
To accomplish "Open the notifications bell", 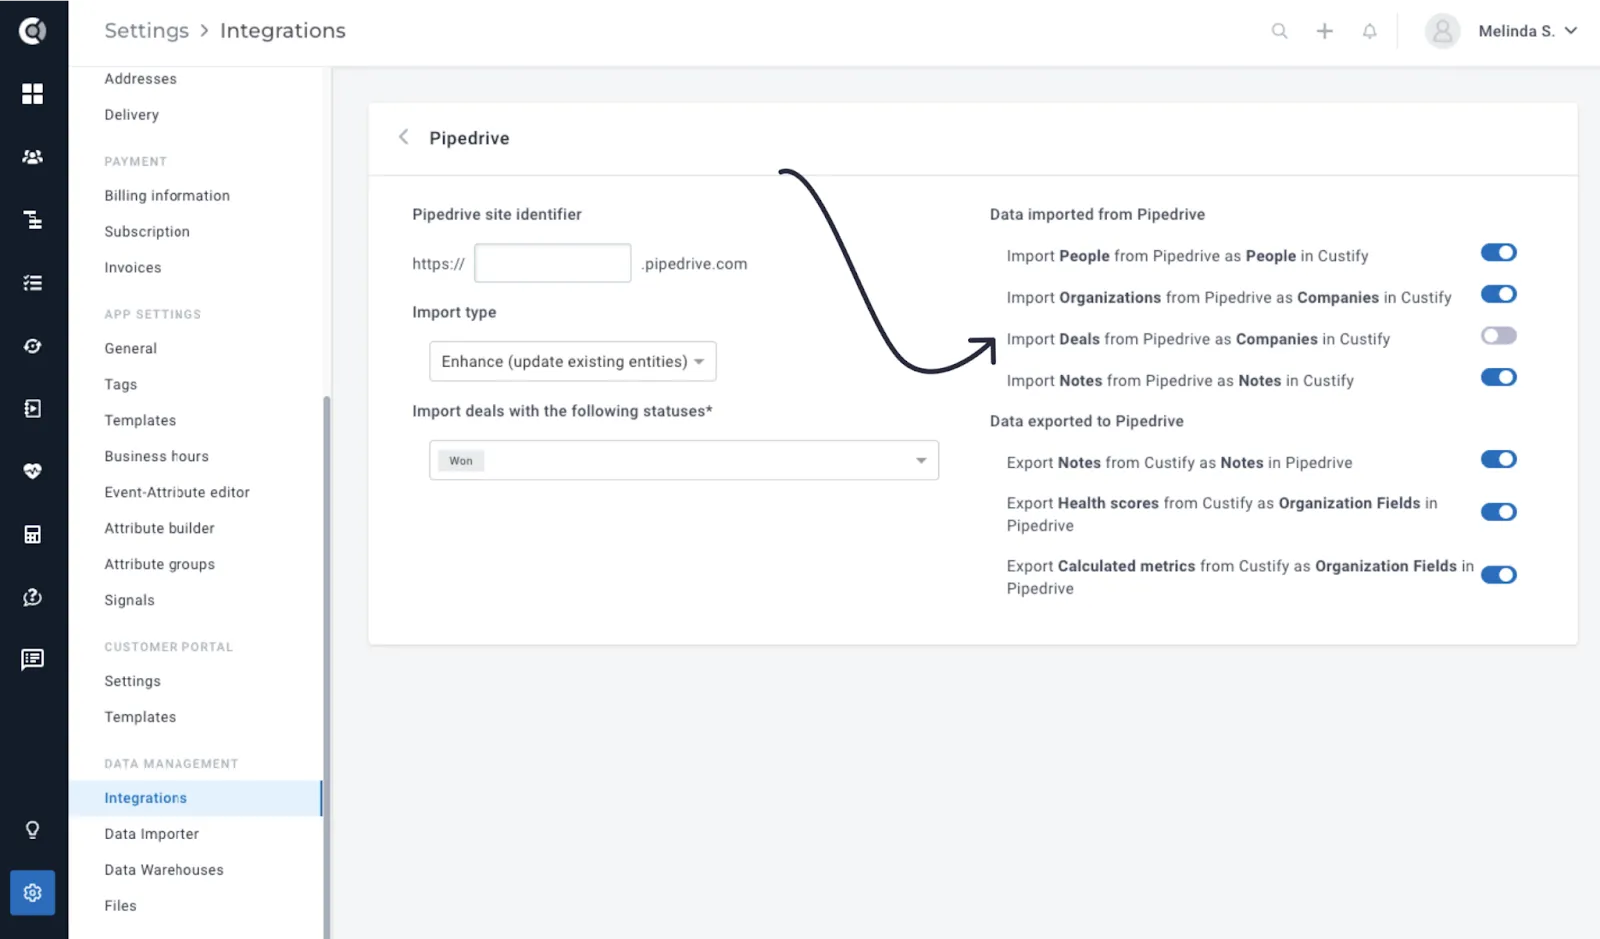I will pos(1370,31).
